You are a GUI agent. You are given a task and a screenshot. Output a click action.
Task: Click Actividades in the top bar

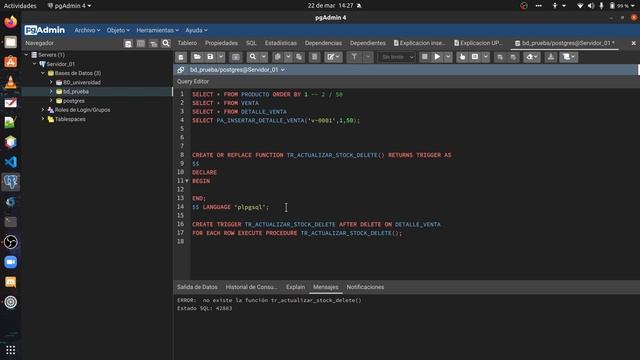pos(20,6)
